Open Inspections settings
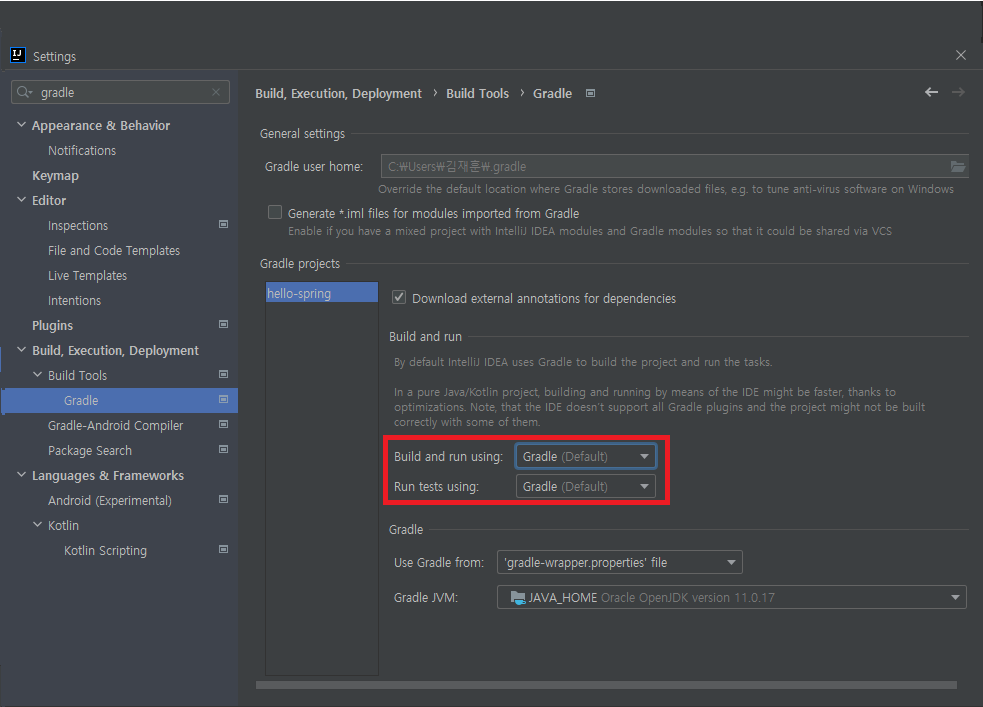This screenshot has height=707, width=983. point(78,226)
